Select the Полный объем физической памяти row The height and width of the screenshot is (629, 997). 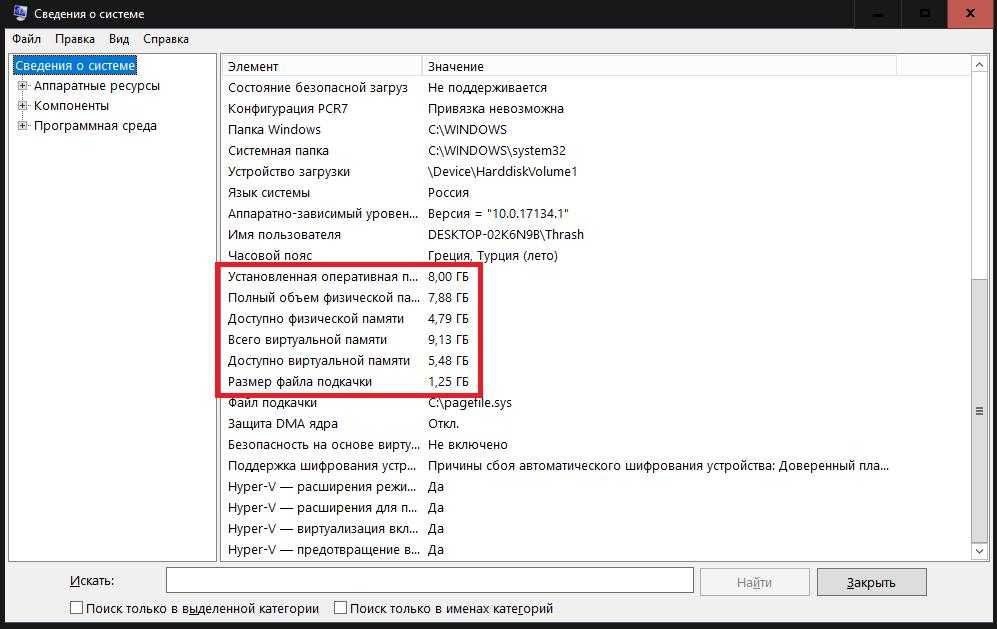596,298
